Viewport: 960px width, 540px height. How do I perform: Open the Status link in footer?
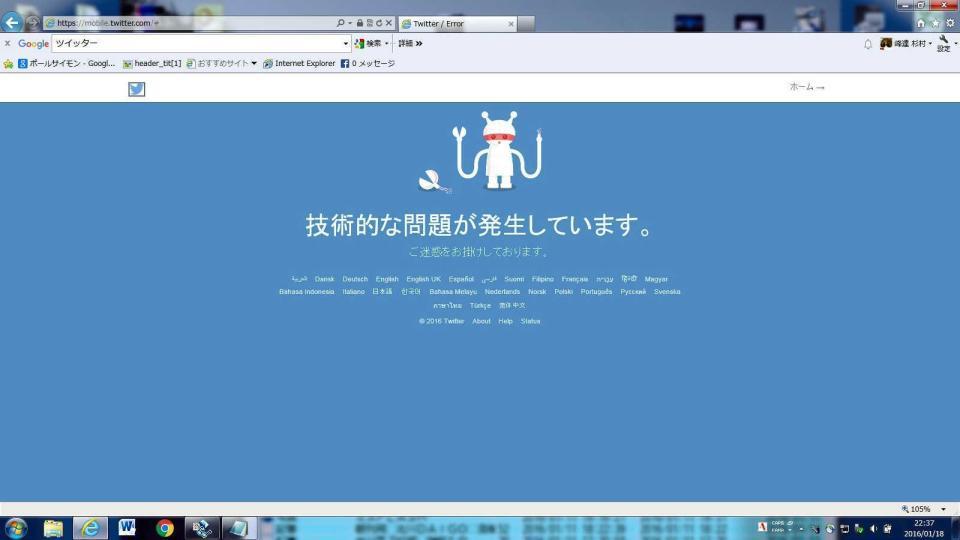pos(530,321)
